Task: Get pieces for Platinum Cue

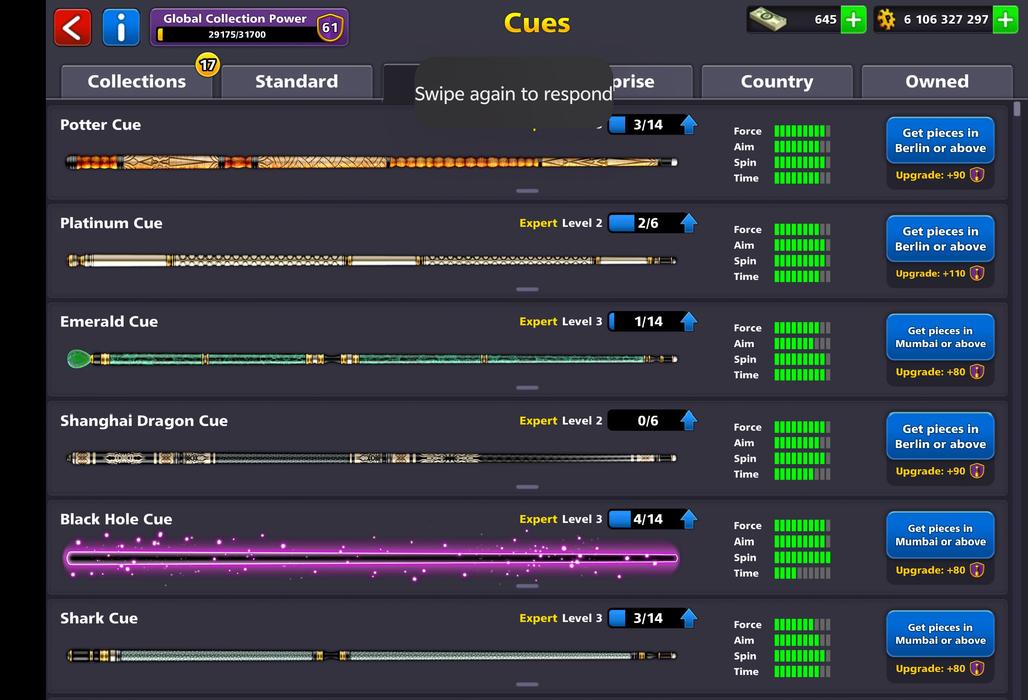Action: point(940,239)
